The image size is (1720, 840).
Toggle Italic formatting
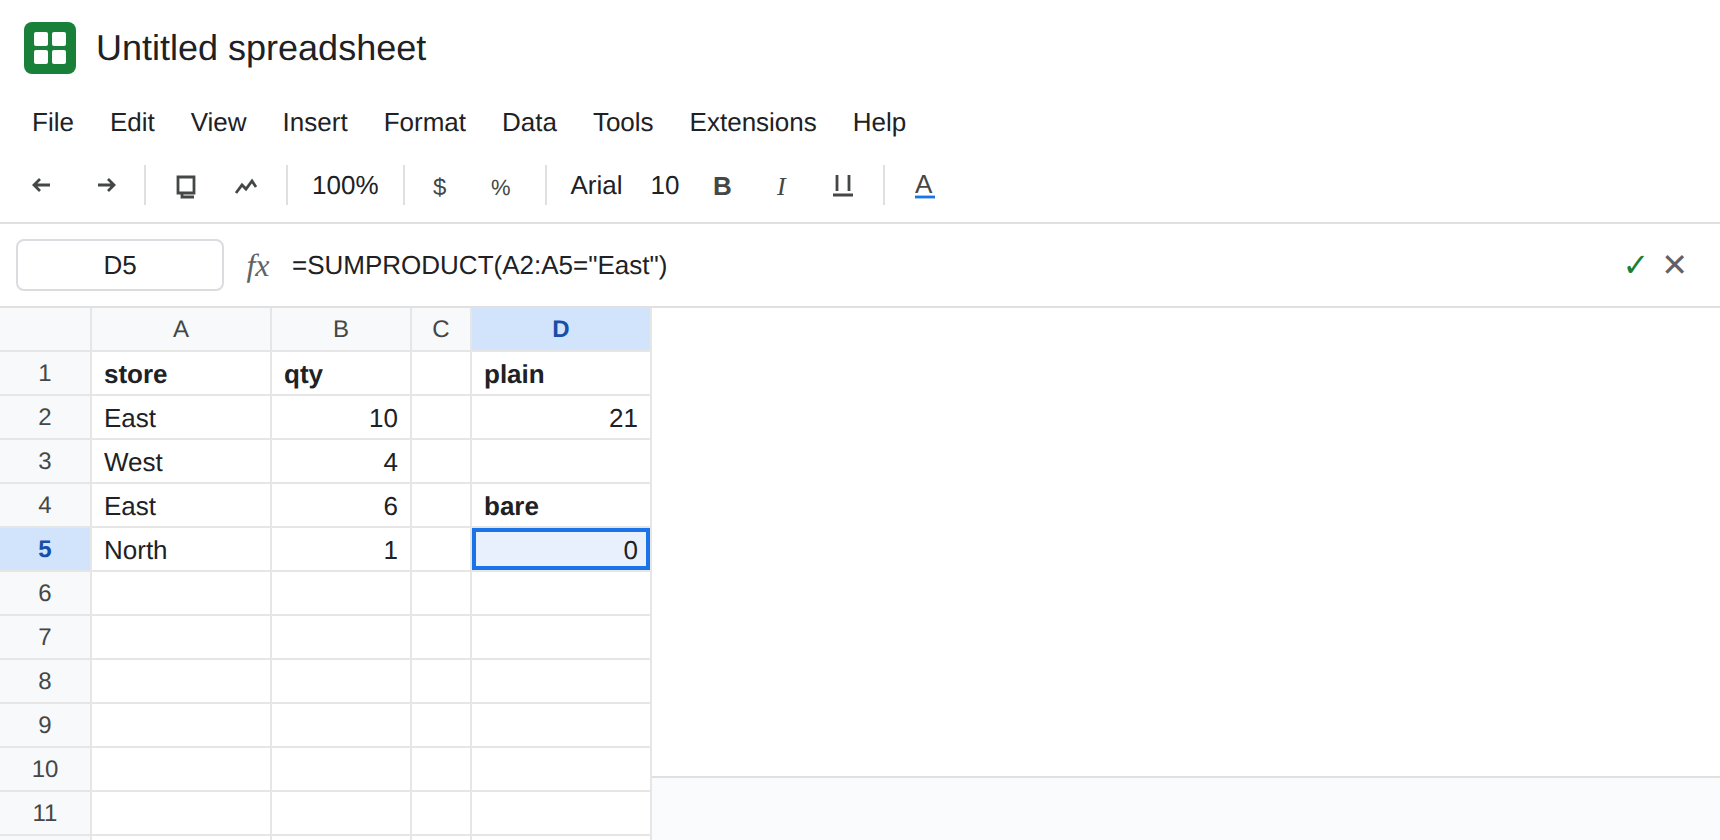pyautogui.click(x=781, y=186)
